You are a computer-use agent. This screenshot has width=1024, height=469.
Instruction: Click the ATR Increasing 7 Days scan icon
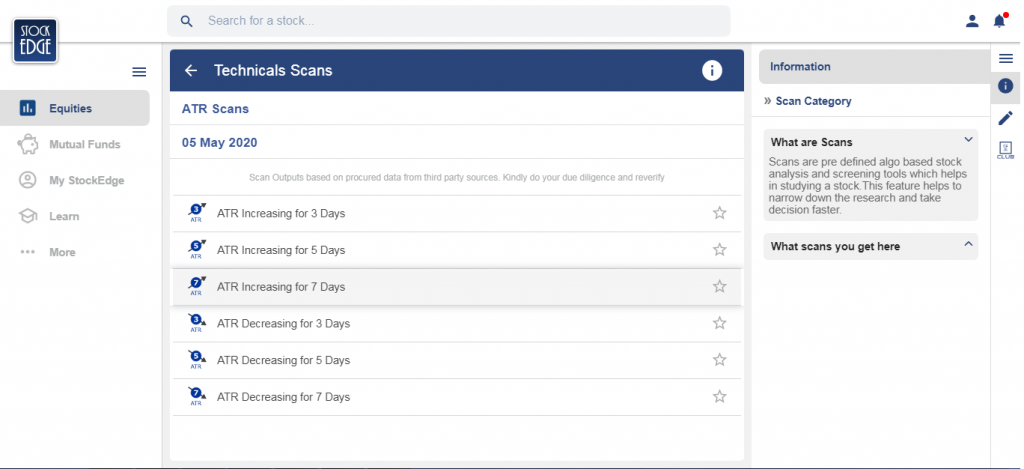click(x=197, y=286)
